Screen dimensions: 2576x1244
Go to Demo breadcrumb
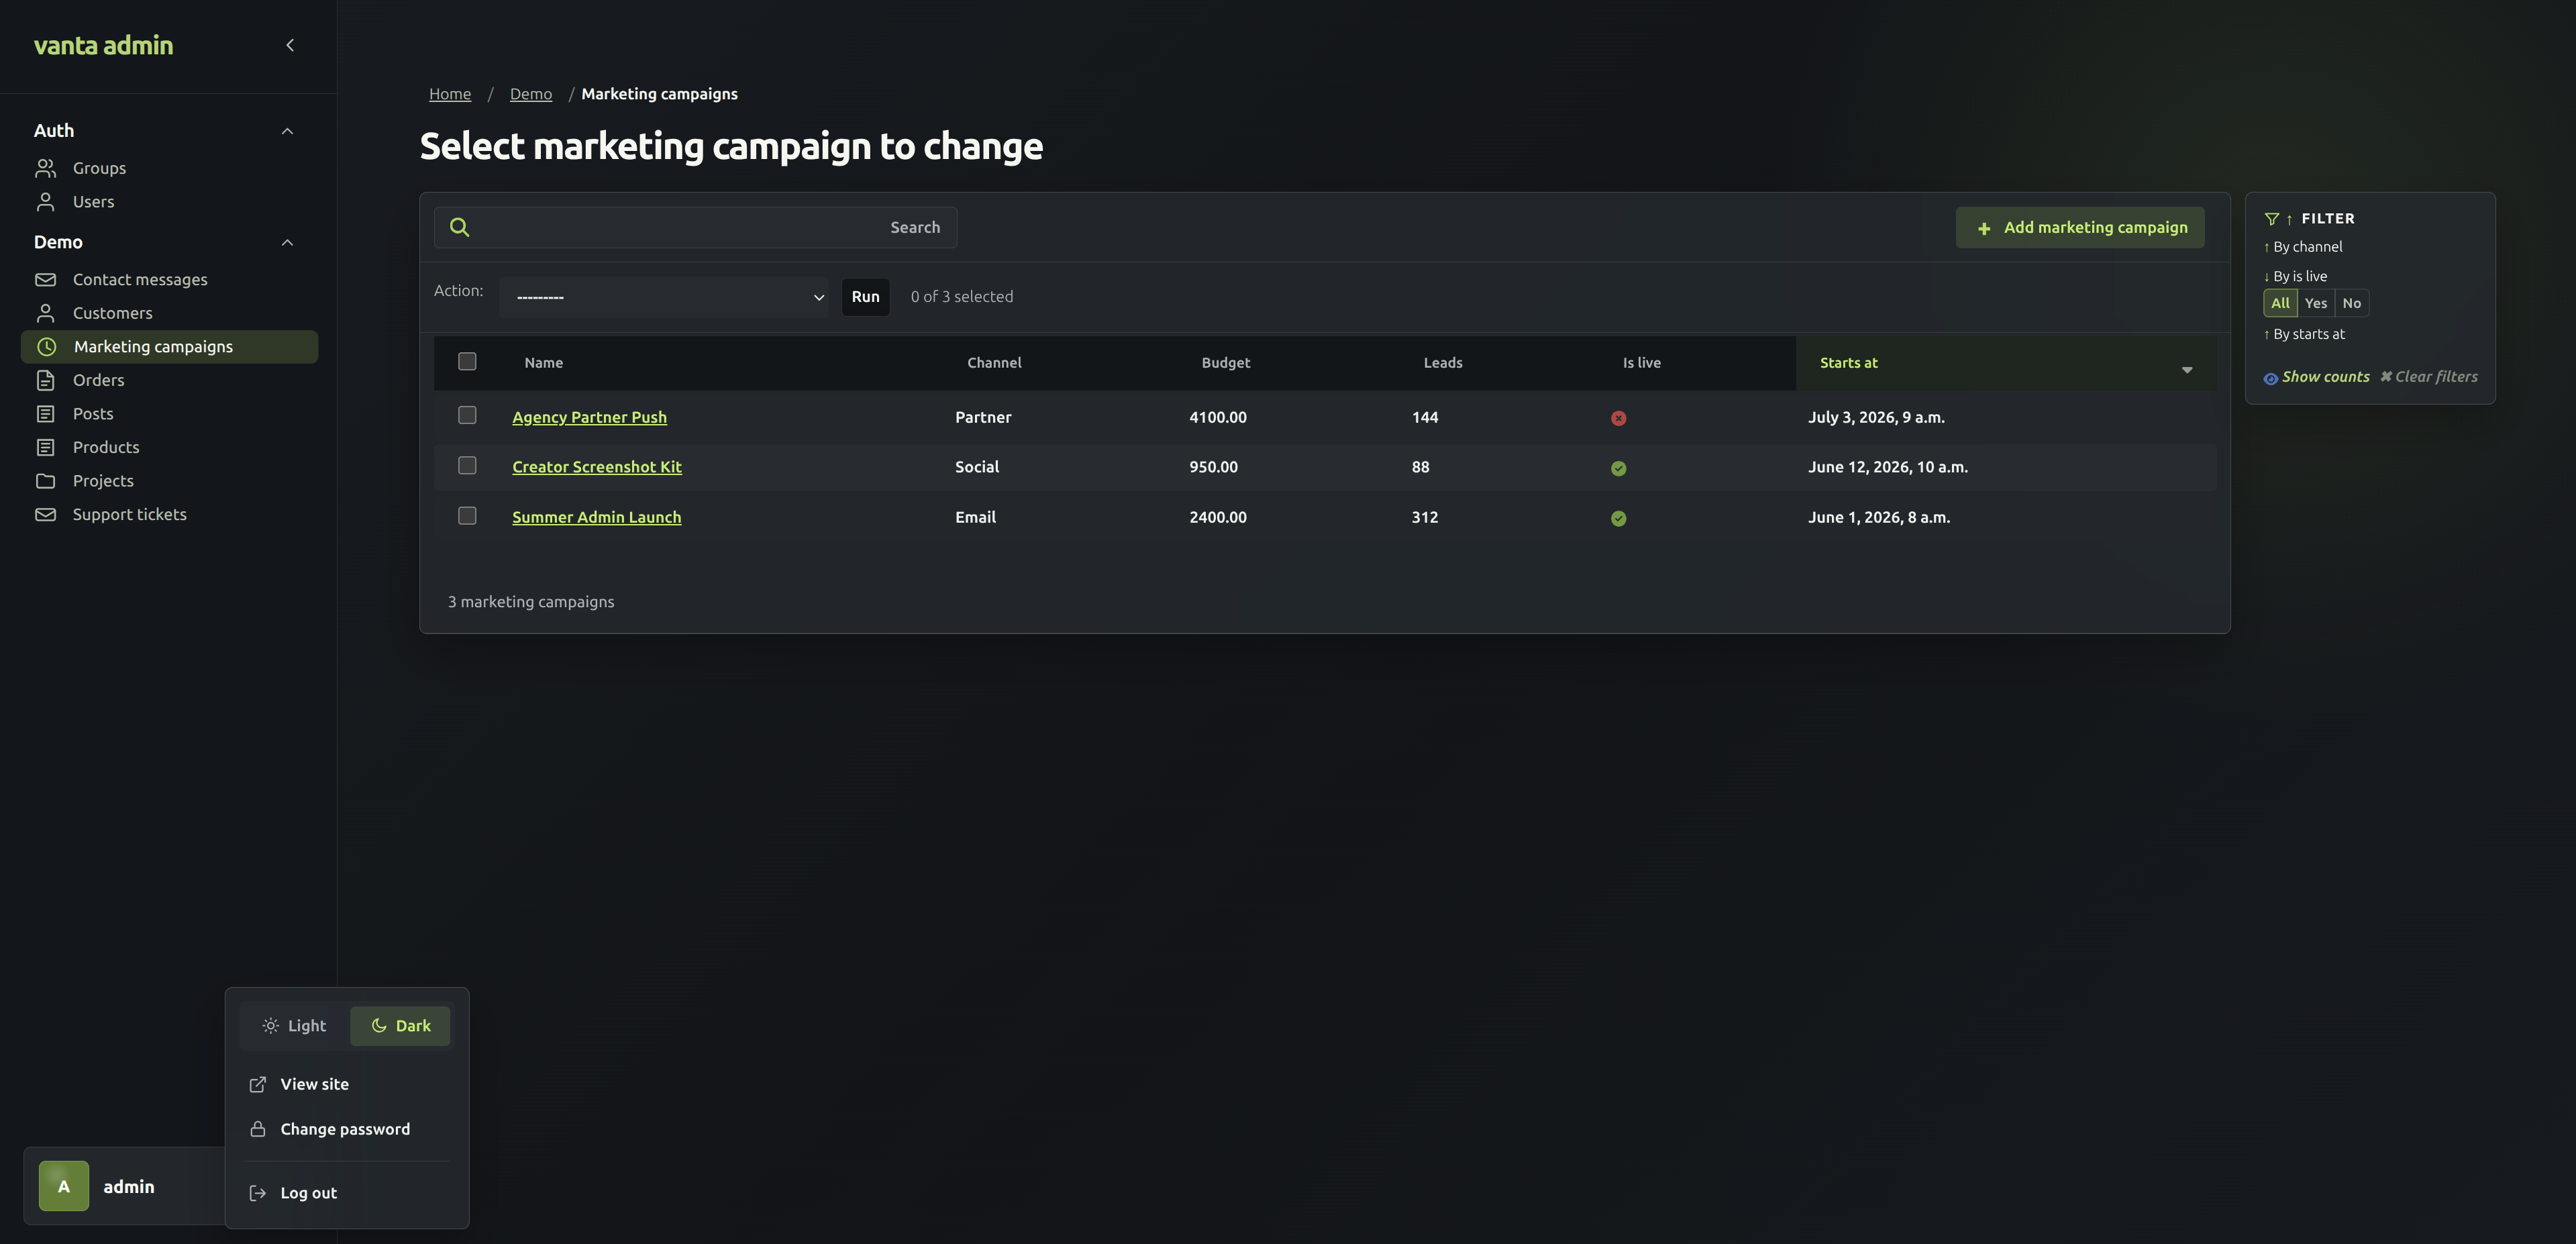pos(531,94)
